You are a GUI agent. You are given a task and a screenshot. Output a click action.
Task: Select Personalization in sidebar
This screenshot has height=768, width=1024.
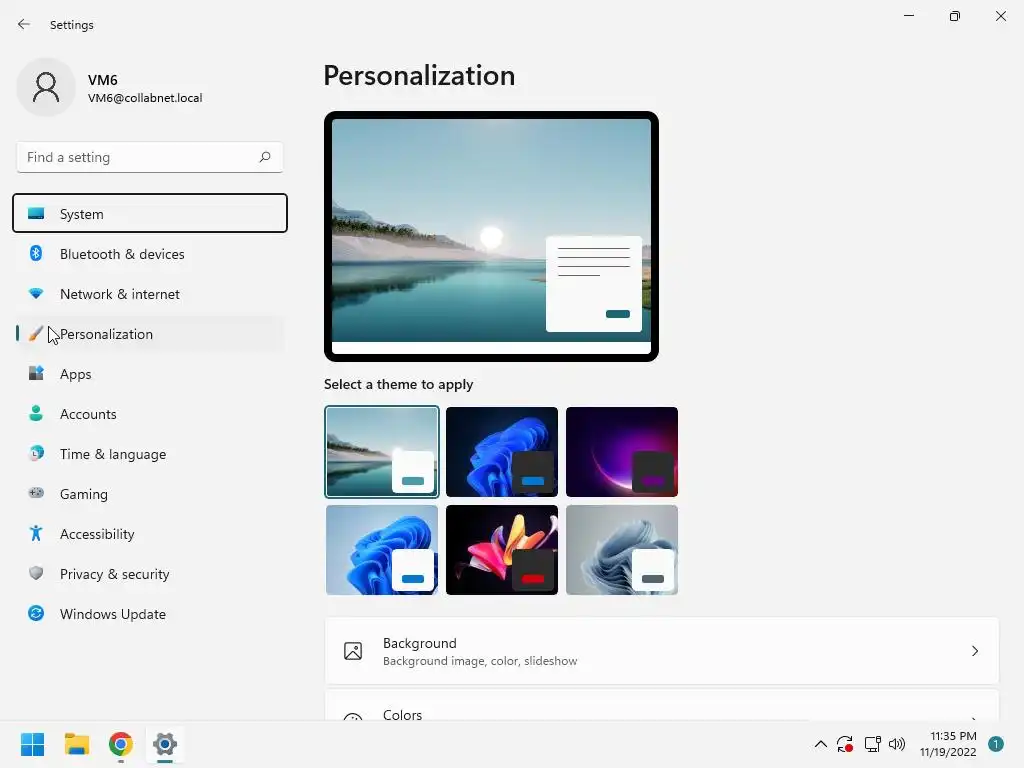(150, 334)
